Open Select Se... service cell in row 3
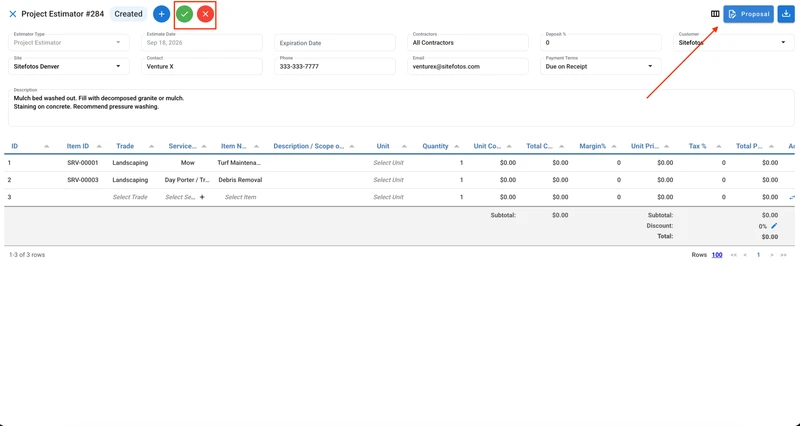 [180, 197]
